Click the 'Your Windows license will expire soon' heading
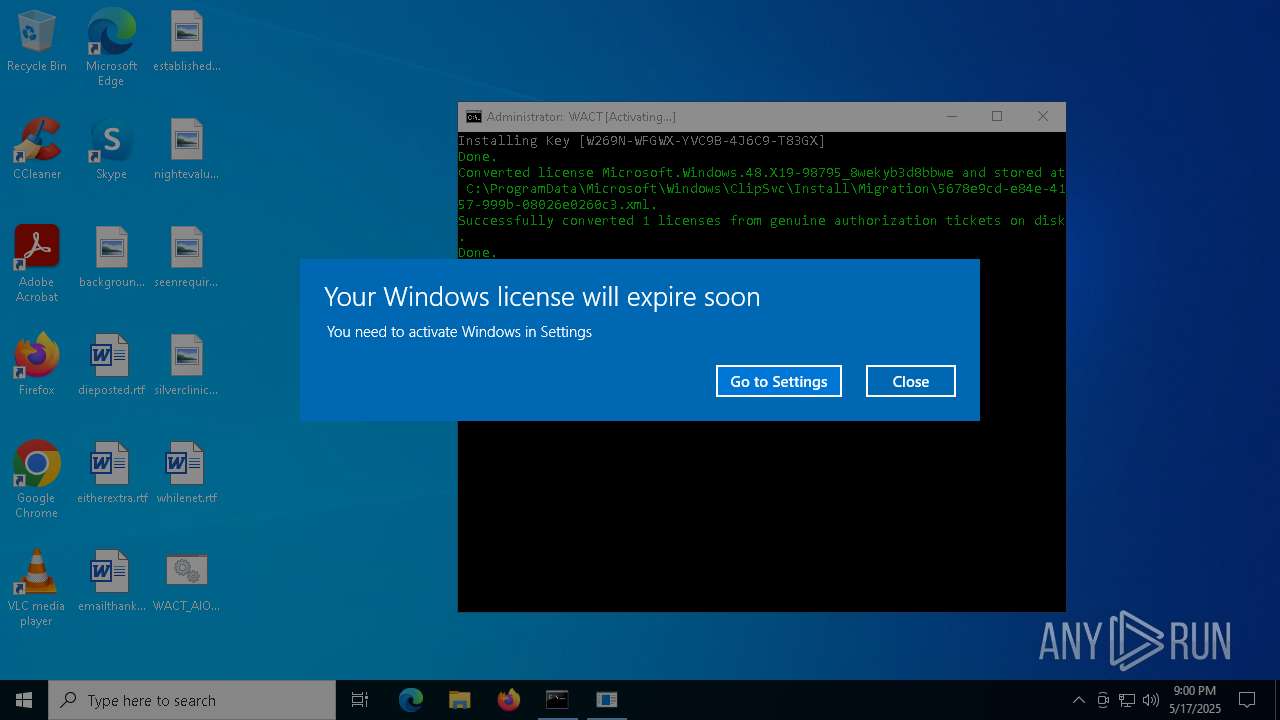Screen dimensions: 1280x720 click(x=542, y=296)
